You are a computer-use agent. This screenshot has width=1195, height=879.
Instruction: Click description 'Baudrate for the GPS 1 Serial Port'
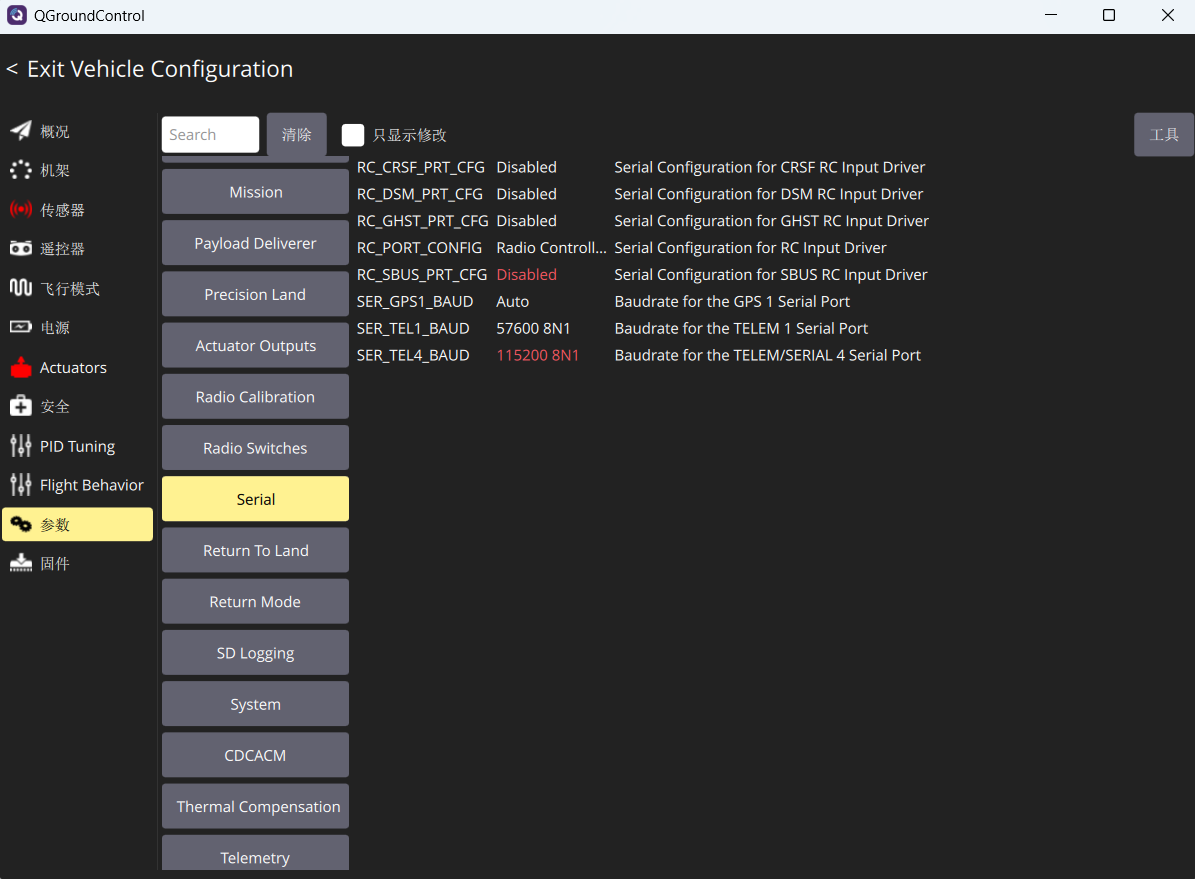(x=732, y=301)
